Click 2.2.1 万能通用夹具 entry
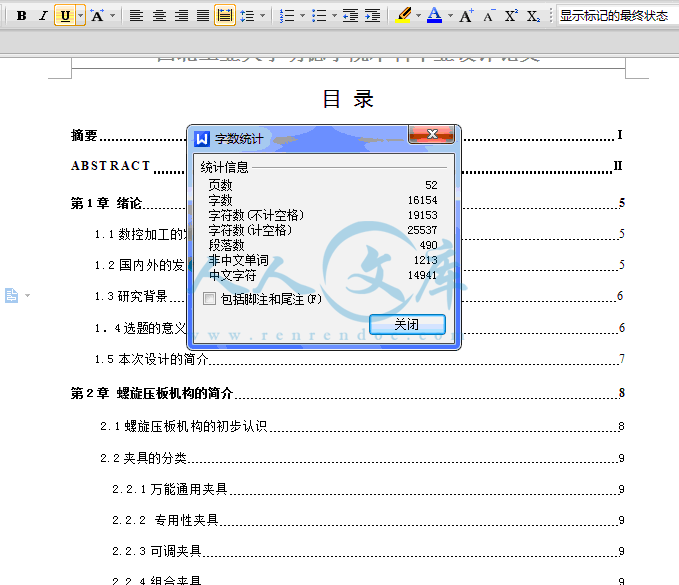Screen dimensions: 679x585 (368, 489)
